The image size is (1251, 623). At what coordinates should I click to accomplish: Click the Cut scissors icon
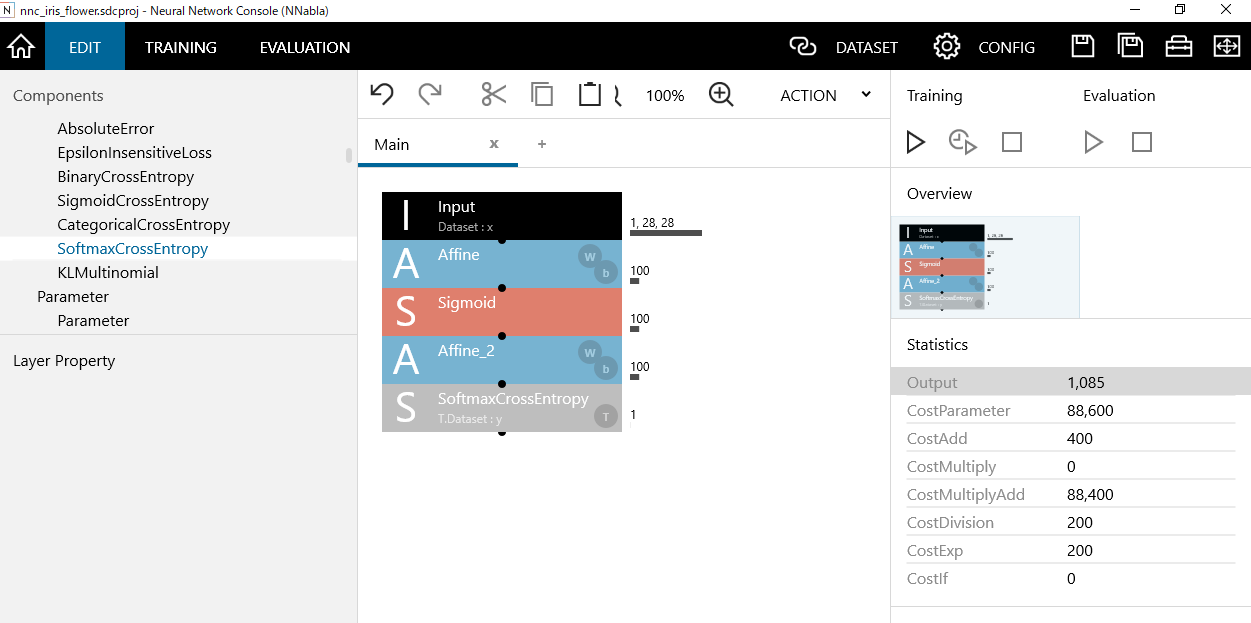point(493,95)
